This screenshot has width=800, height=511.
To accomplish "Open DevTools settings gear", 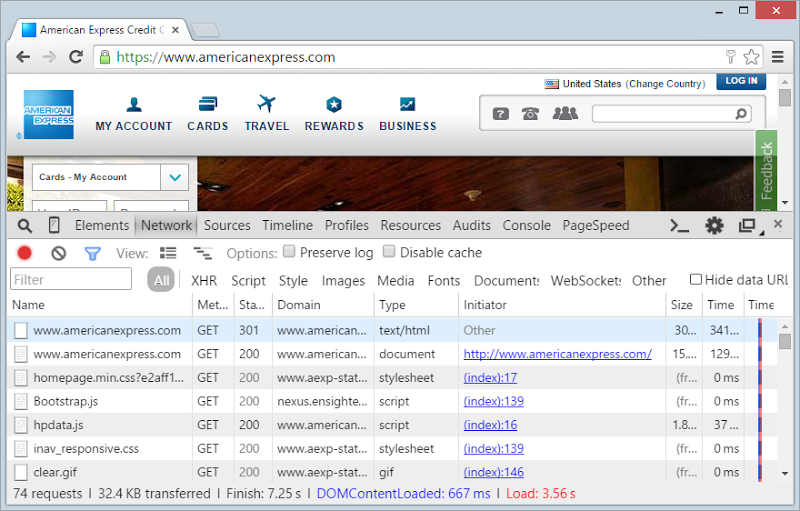I will [x=714, y=225].
